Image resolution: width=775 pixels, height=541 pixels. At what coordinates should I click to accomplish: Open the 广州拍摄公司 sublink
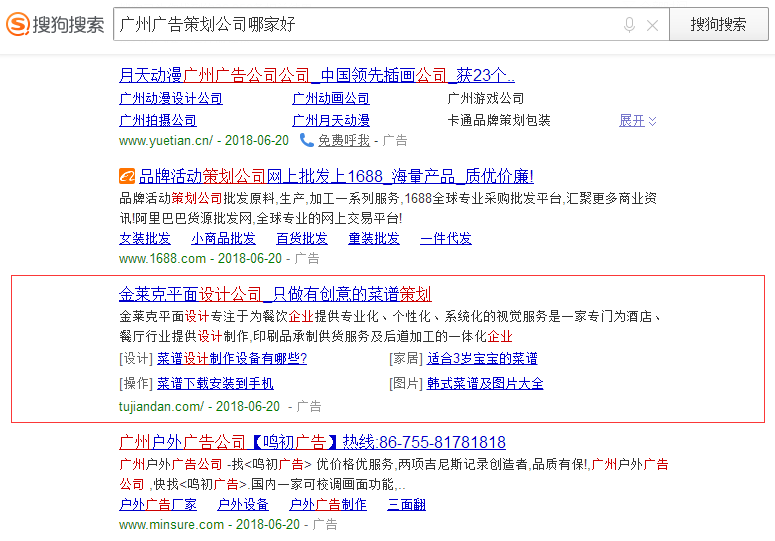158,120
